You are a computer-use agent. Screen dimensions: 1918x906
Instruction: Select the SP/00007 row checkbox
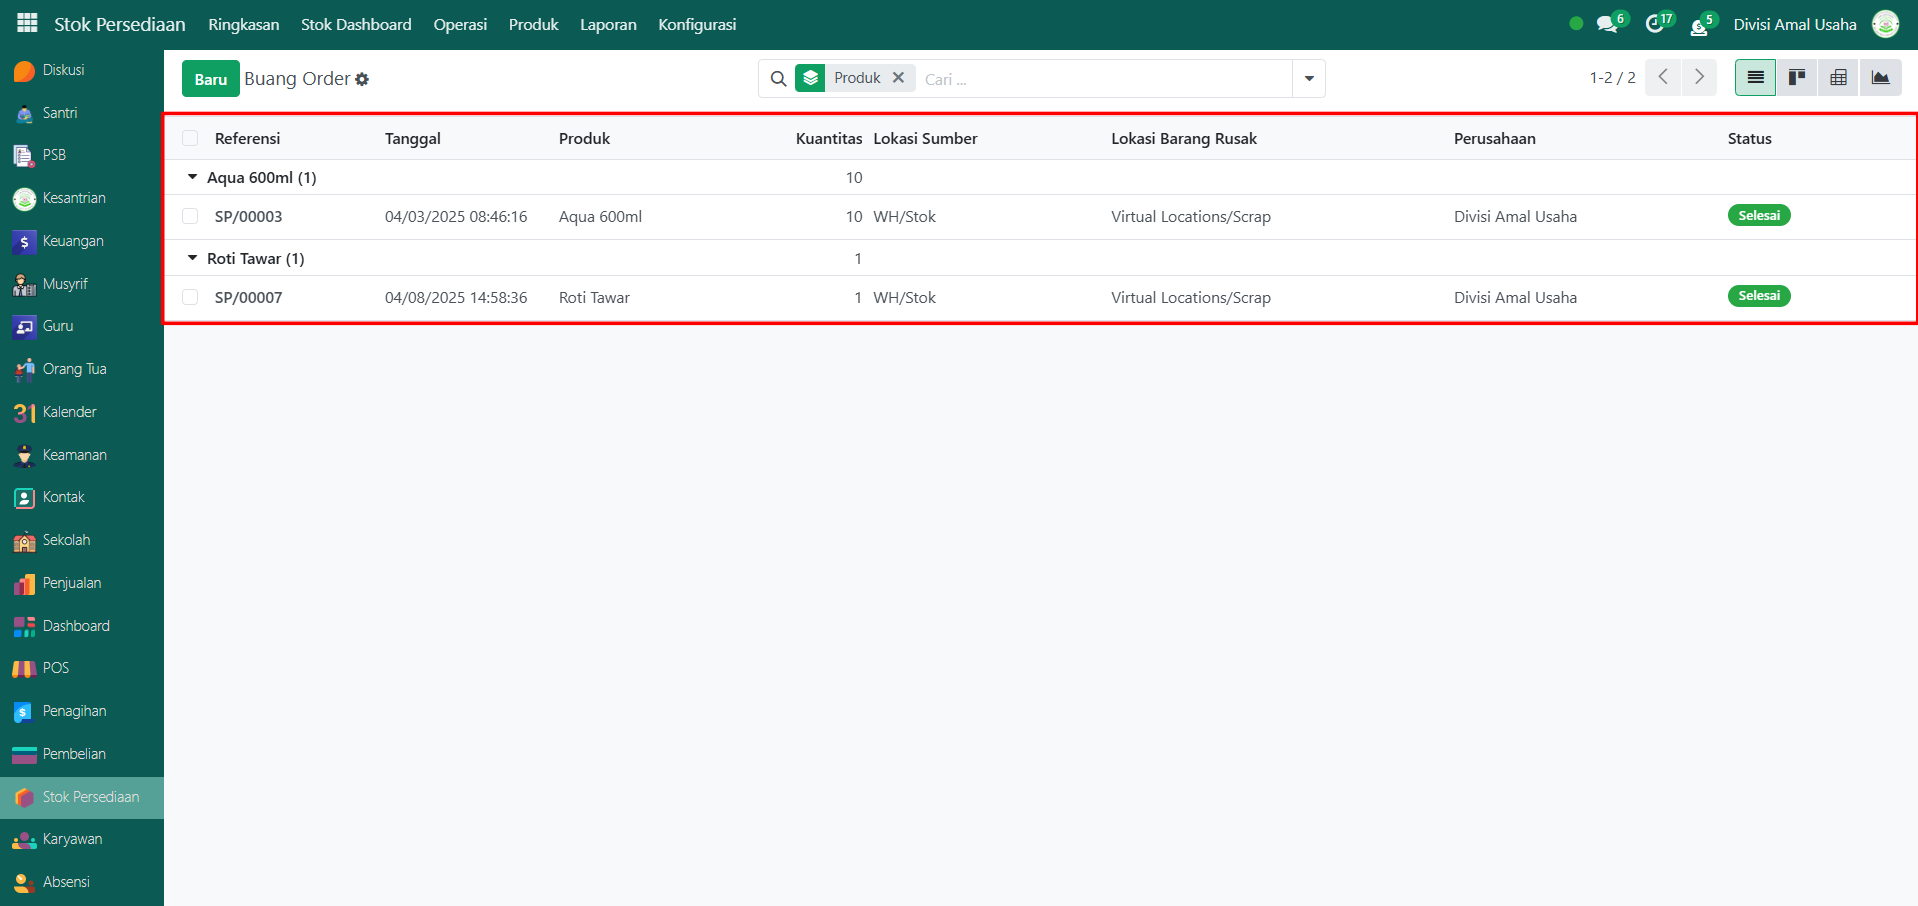pos(190,298)
